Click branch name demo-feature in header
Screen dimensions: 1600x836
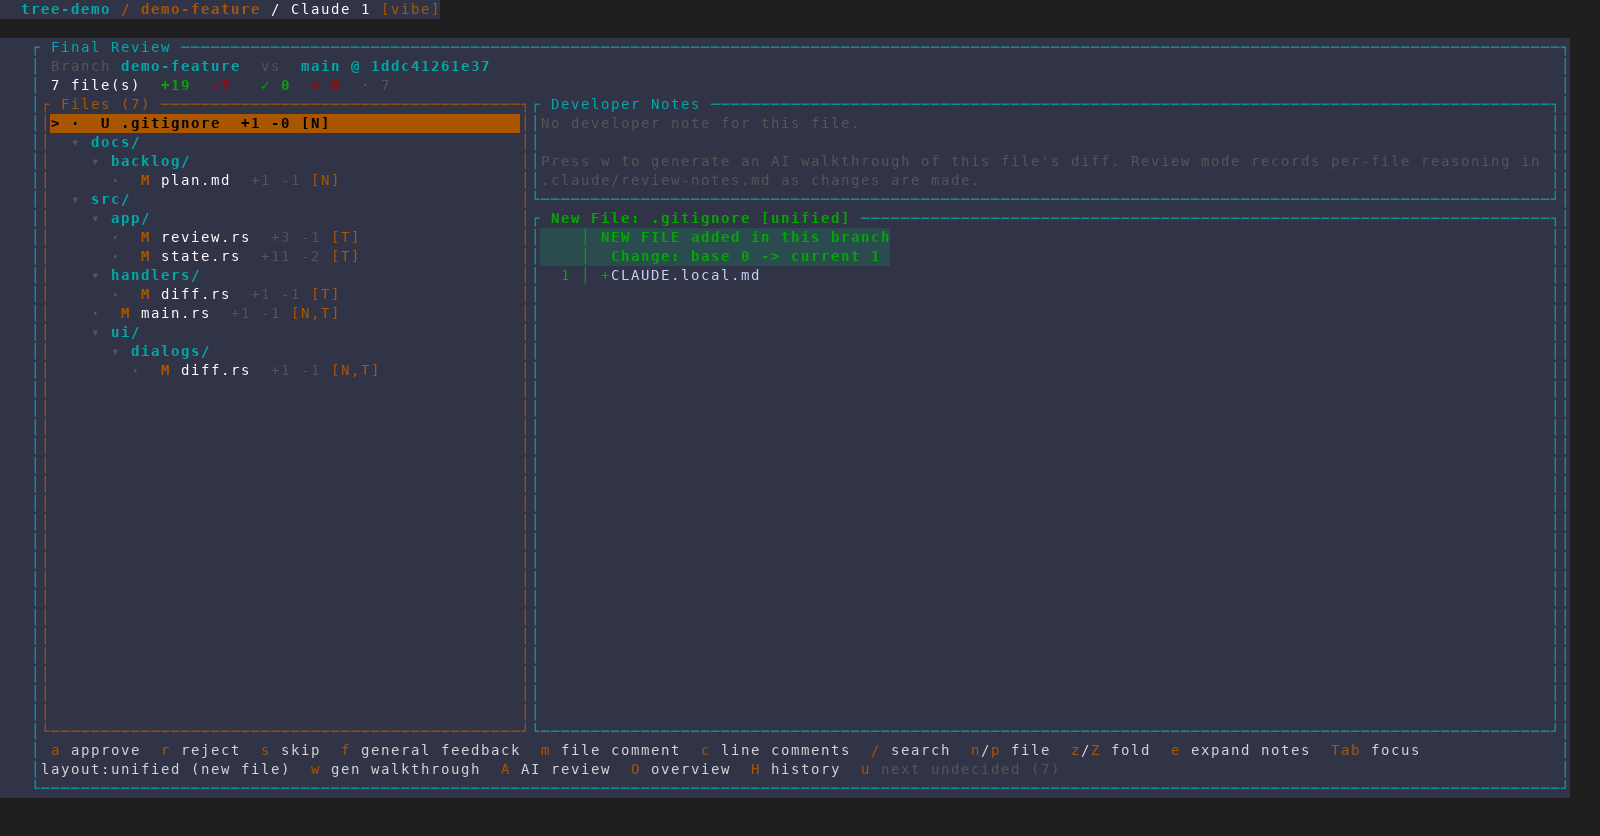click(180, 66)
